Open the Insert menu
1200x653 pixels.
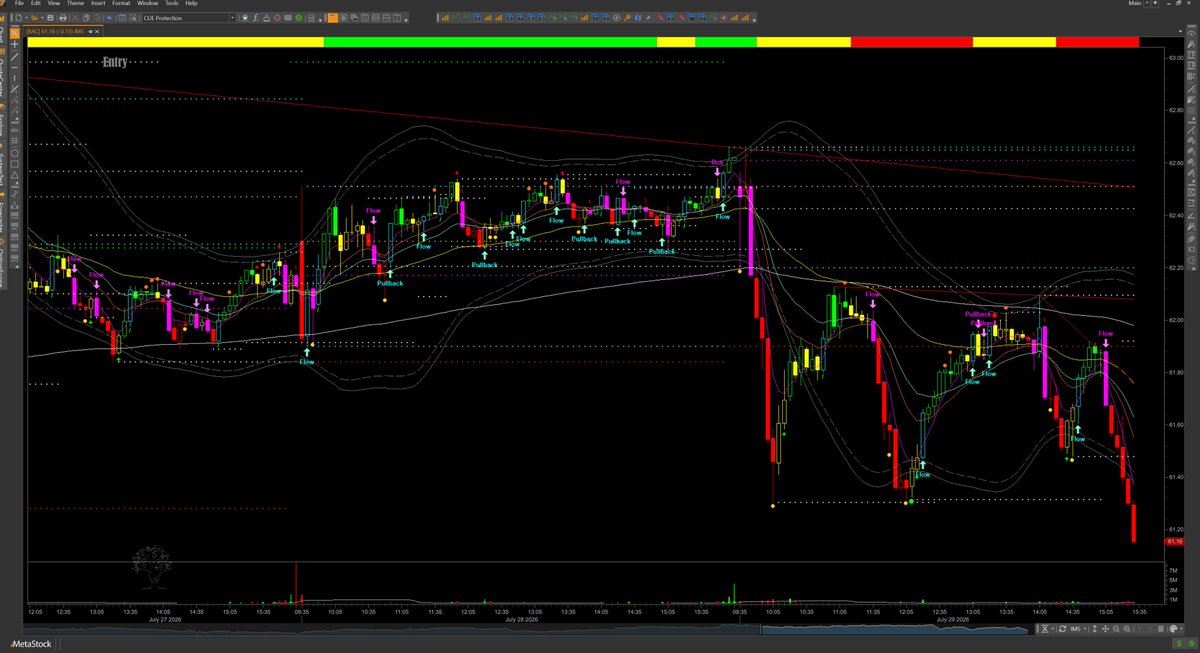tap(98, 3)
